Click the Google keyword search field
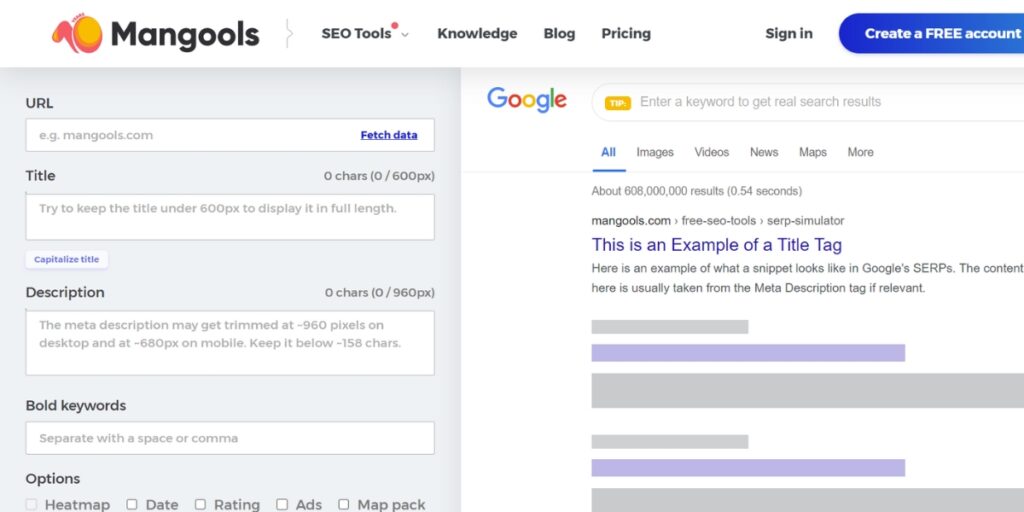This screenshot has height=512, width=1024. point(810,102)
